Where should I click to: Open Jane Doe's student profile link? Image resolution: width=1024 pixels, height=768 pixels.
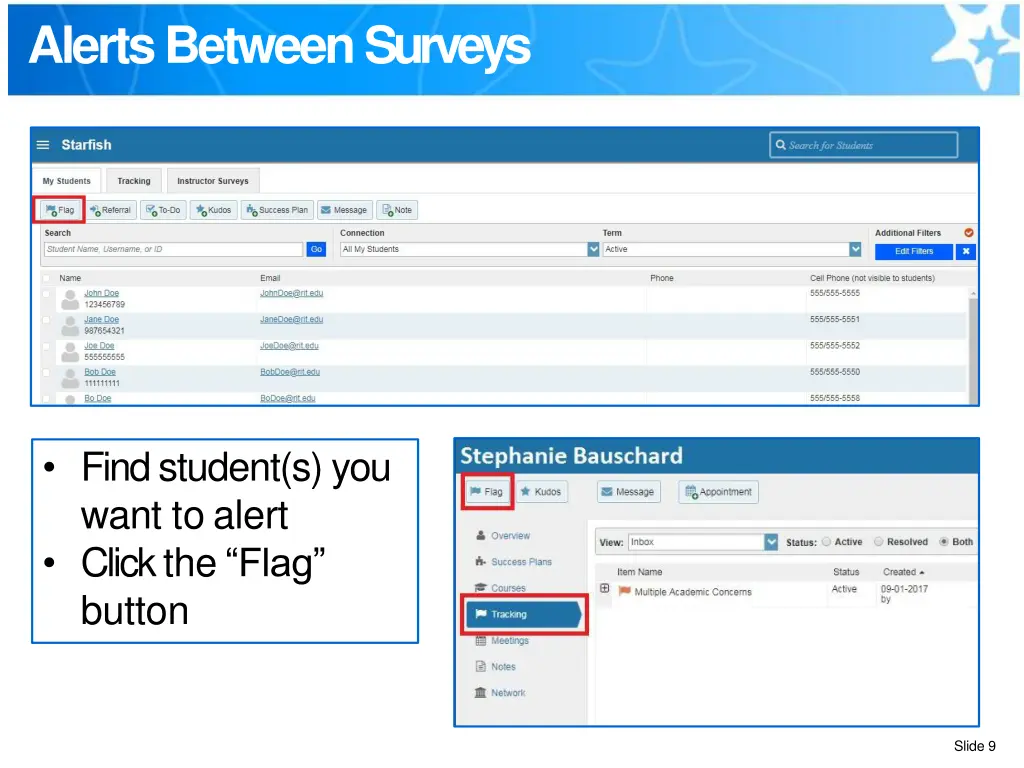click(x=101, y=319)
